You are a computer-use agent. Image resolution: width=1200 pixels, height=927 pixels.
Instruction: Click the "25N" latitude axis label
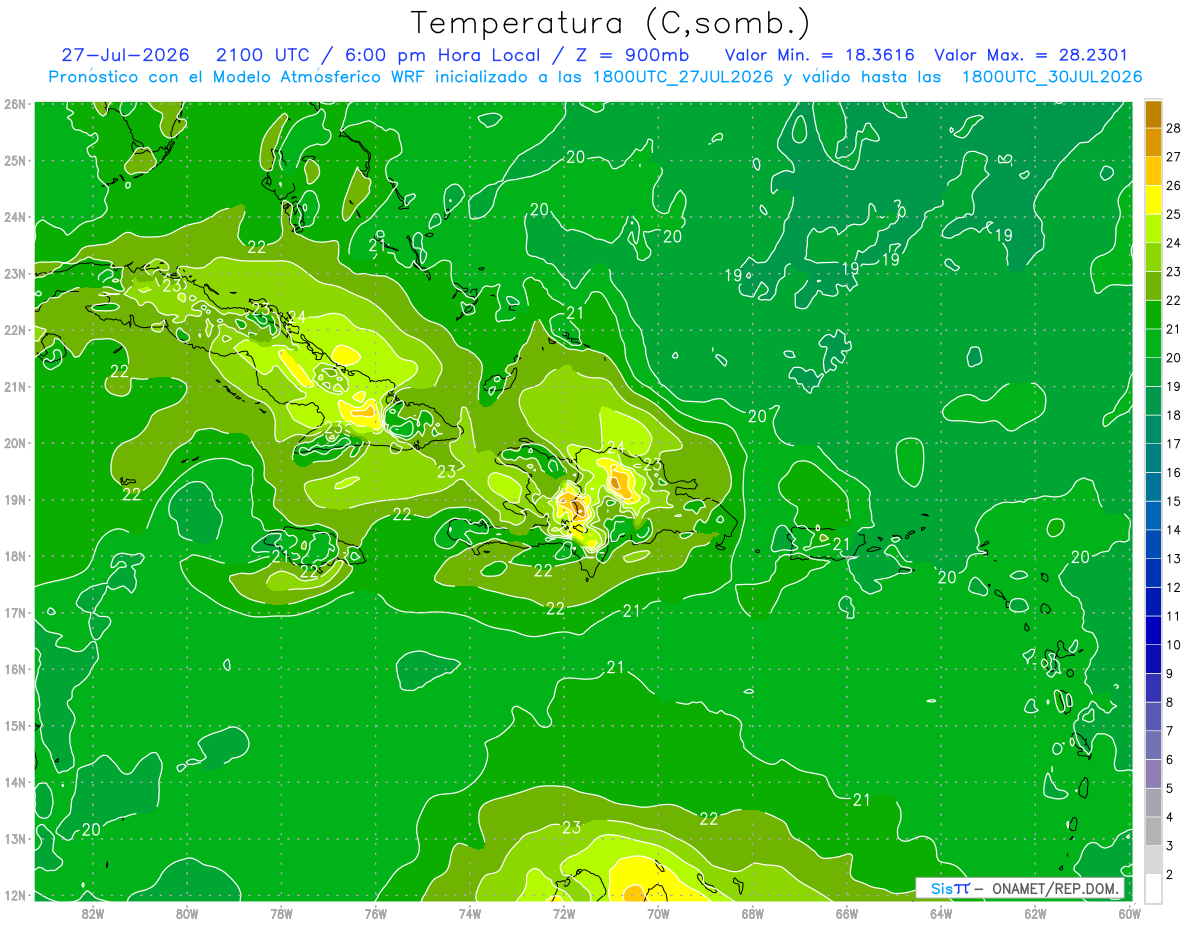click(15, 160)
